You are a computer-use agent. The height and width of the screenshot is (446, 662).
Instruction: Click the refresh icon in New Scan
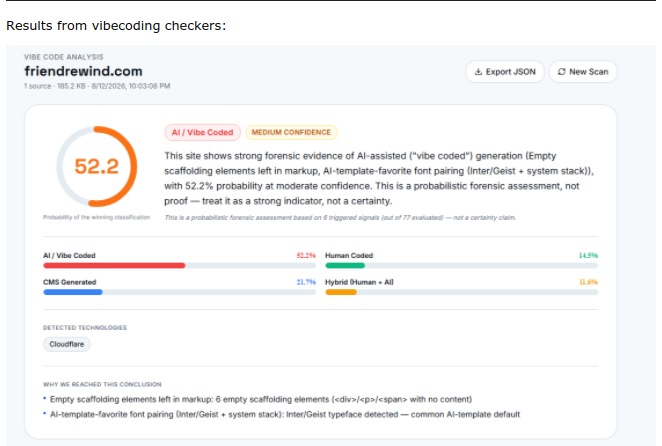[x=562, y=72]
